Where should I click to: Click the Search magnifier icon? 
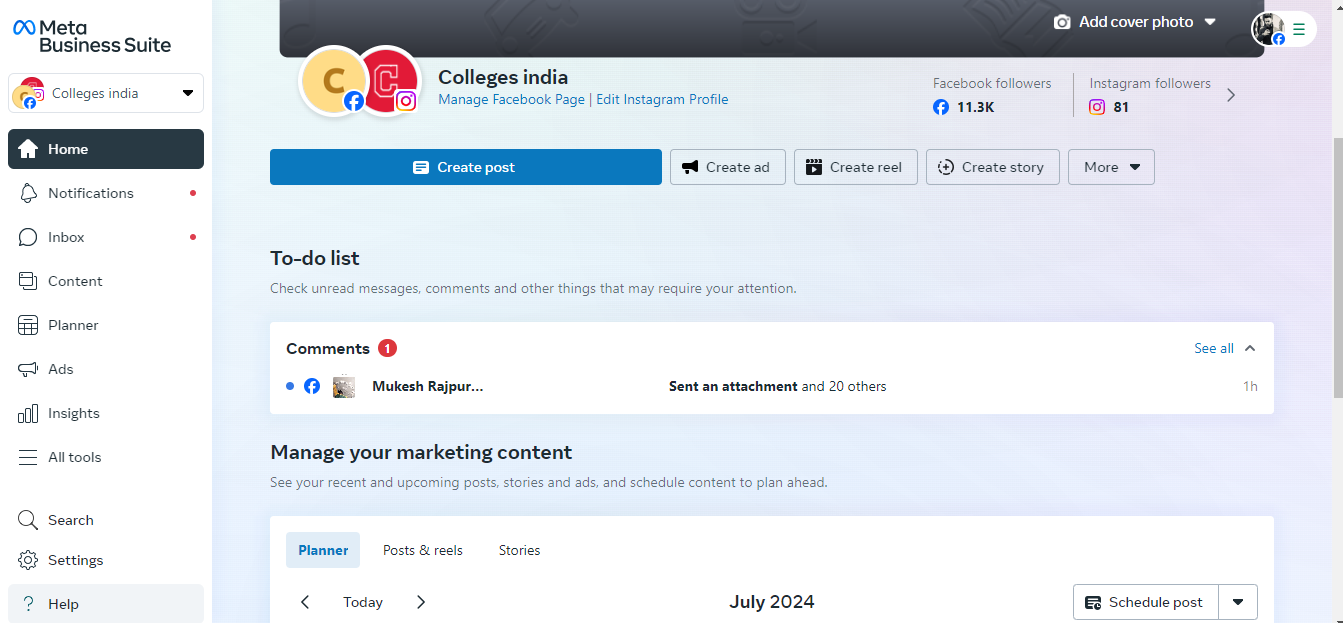pos(28,520)
